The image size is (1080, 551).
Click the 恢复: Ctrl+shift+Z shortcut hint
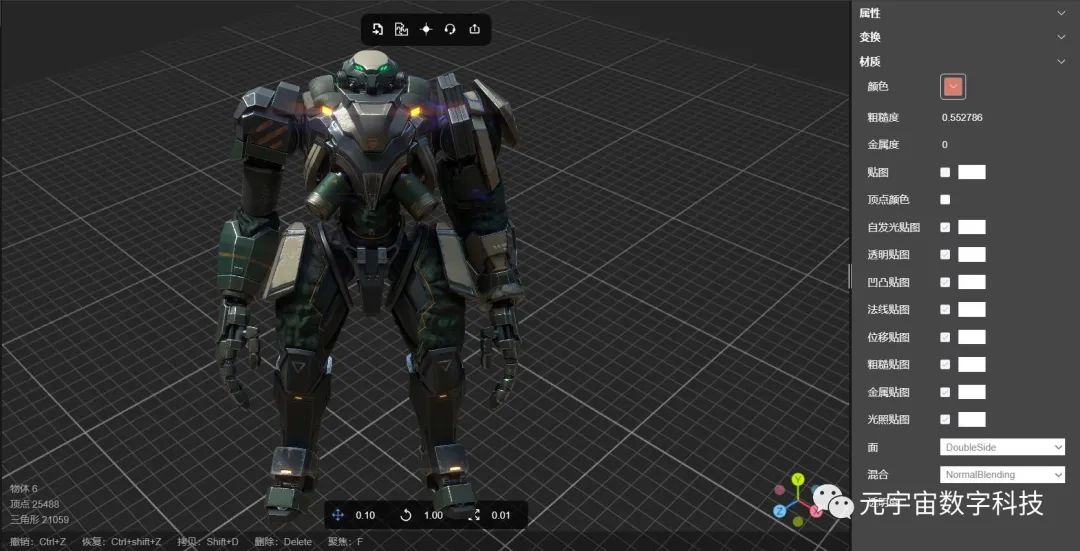click(122, 542)
